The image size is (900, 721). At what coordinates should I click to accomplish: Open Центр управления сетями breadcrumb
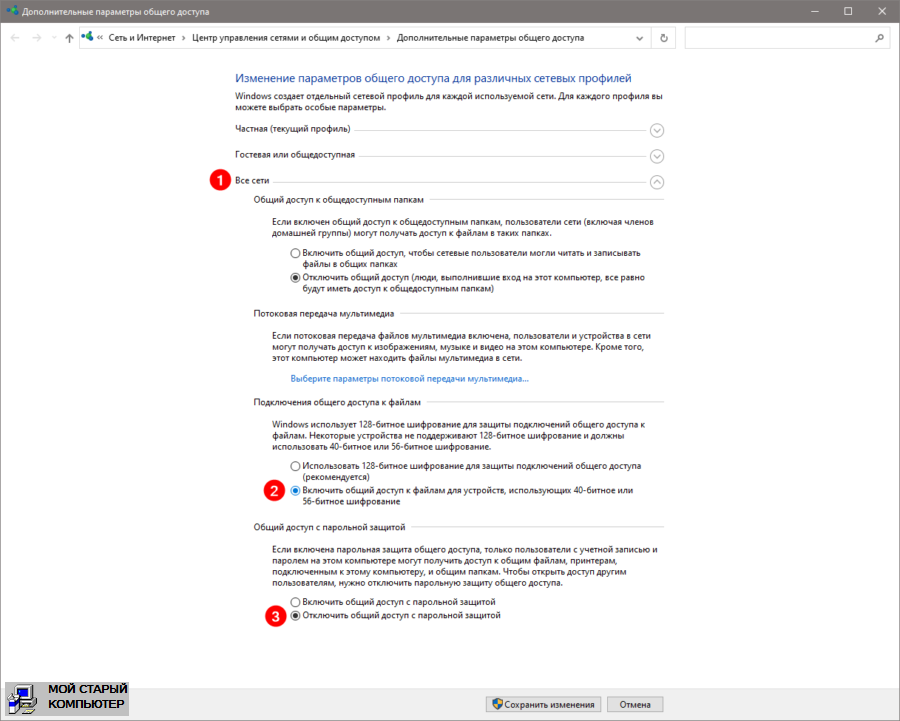point(286,38)
